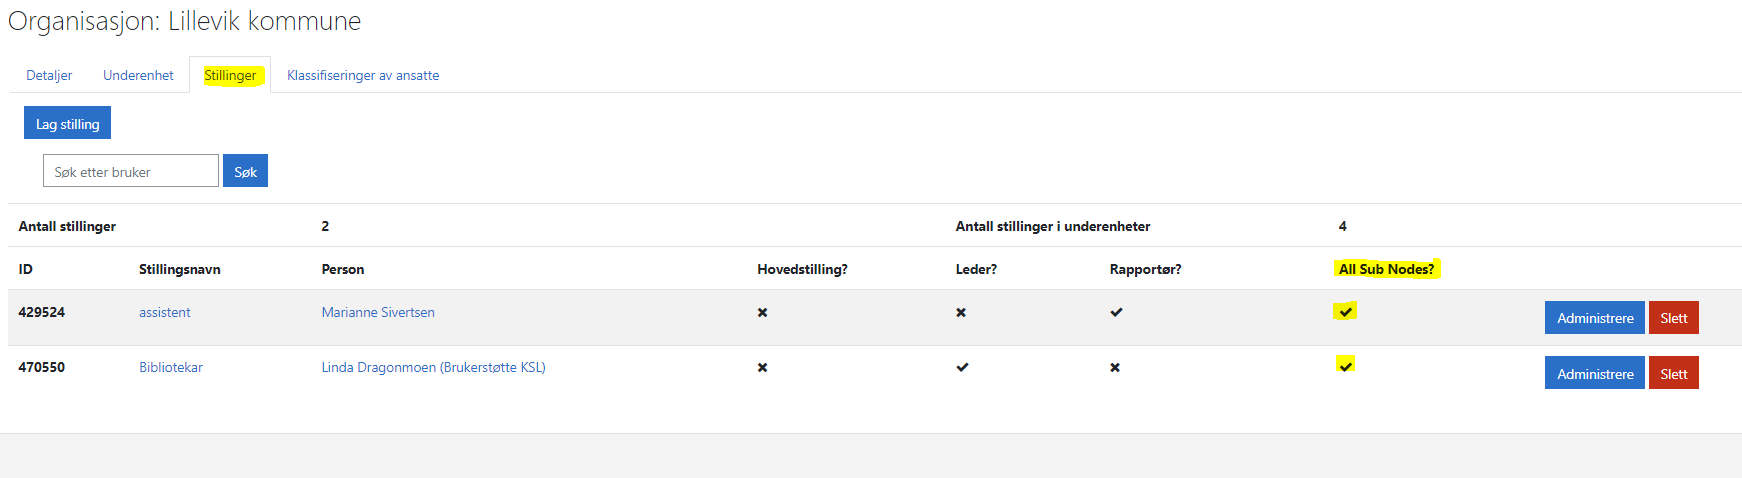Click Leder cross icon for assistent row
The image size is (1742, 478).
961,313
